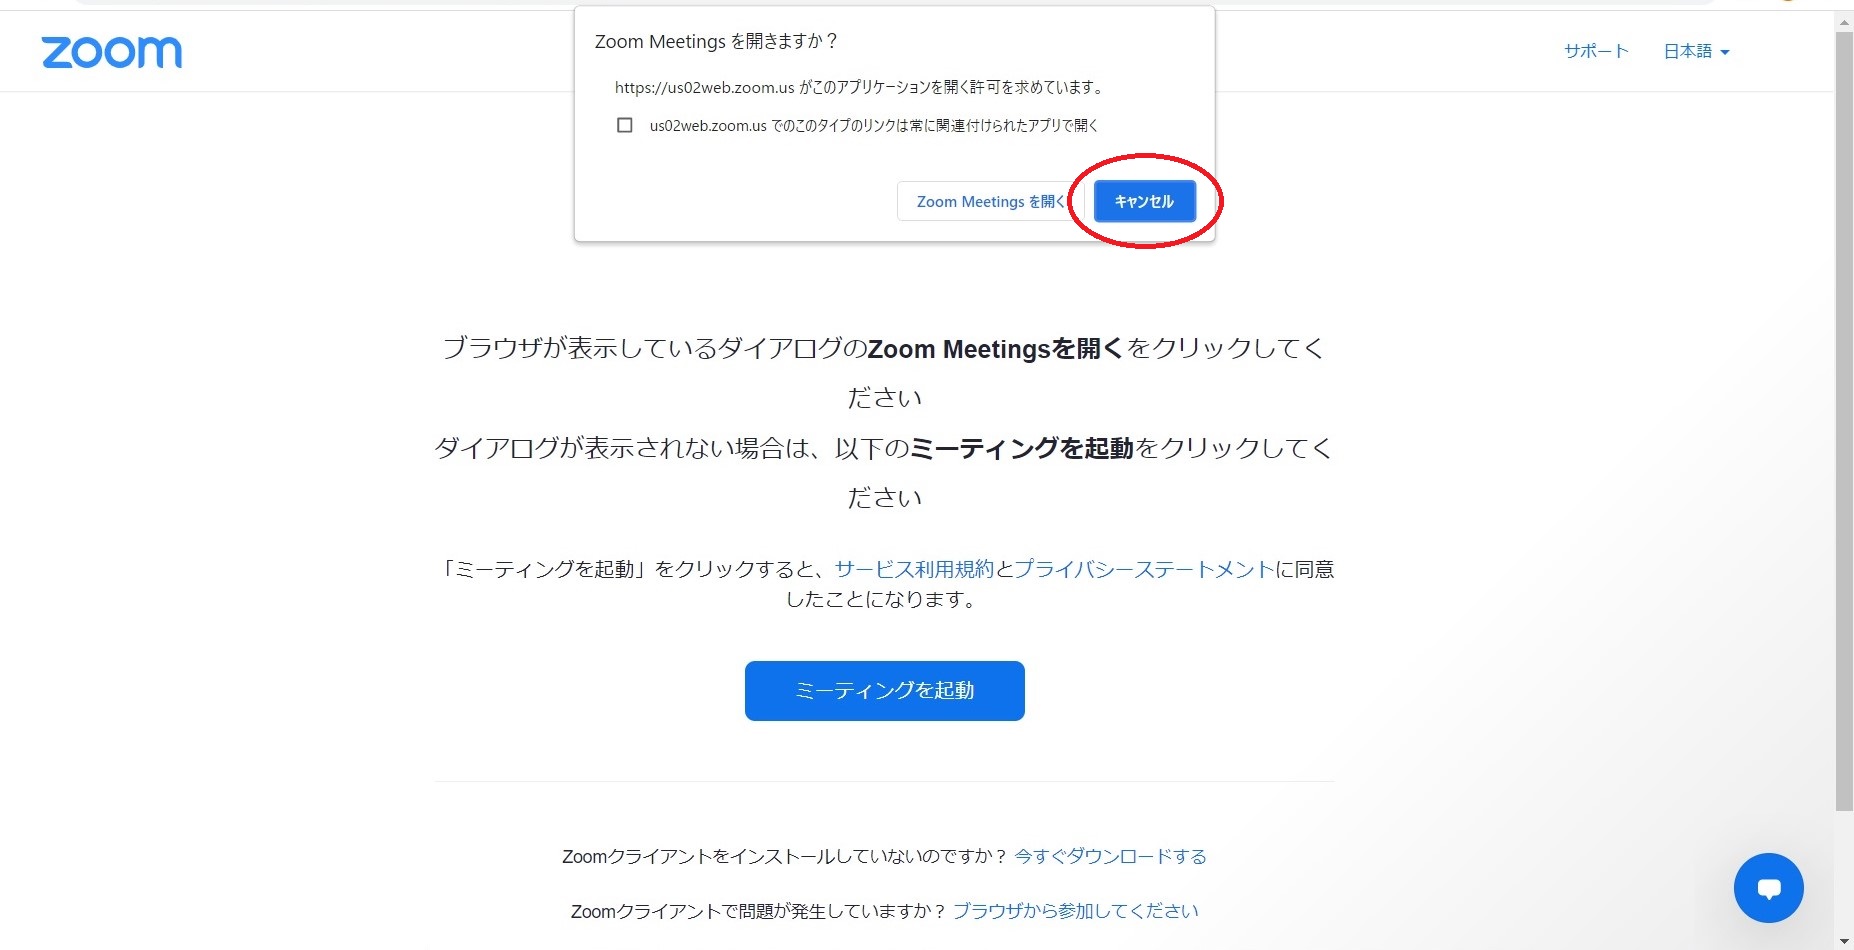Image resolution: width=1854 pixels, height=950 pixels.
Task: Click the scrollbar up arrow
Action: click(1844, 22)
